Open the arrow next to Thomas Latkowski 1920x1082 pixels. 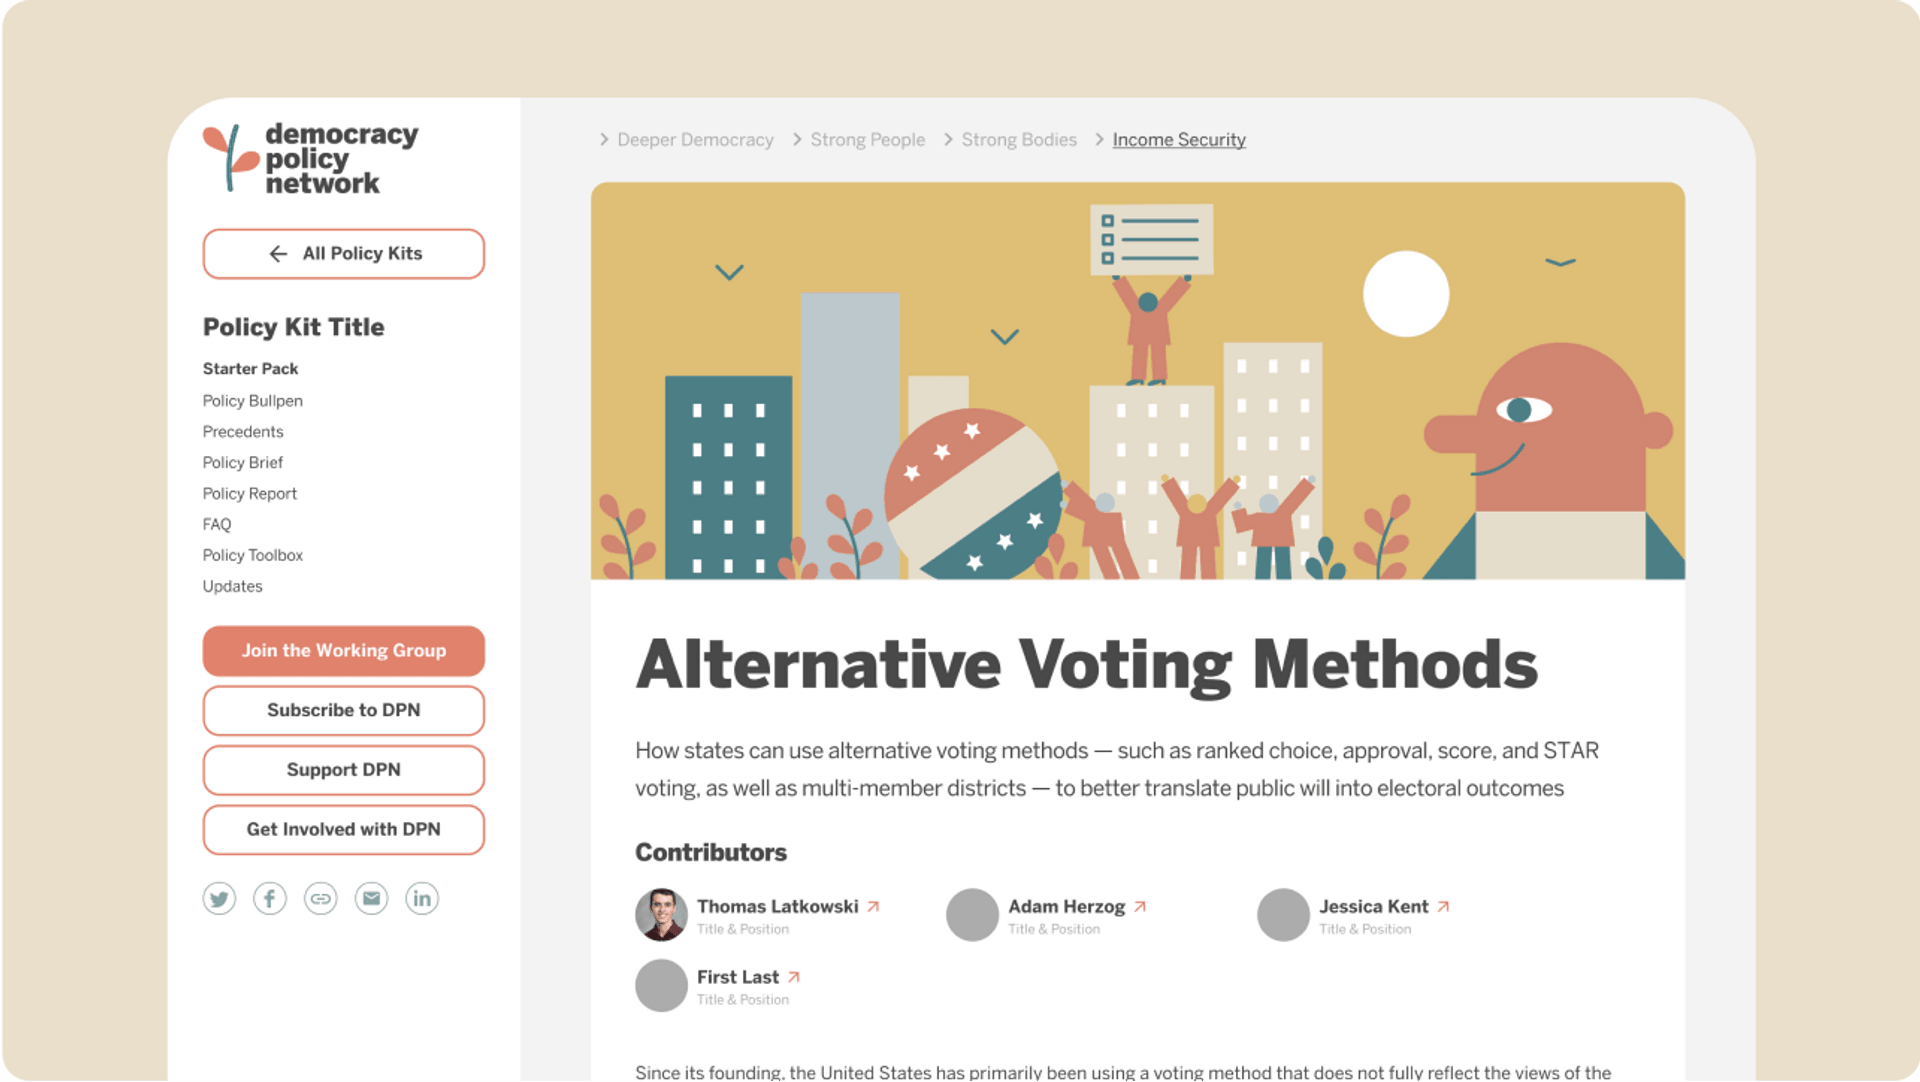[x=873, y=906]
